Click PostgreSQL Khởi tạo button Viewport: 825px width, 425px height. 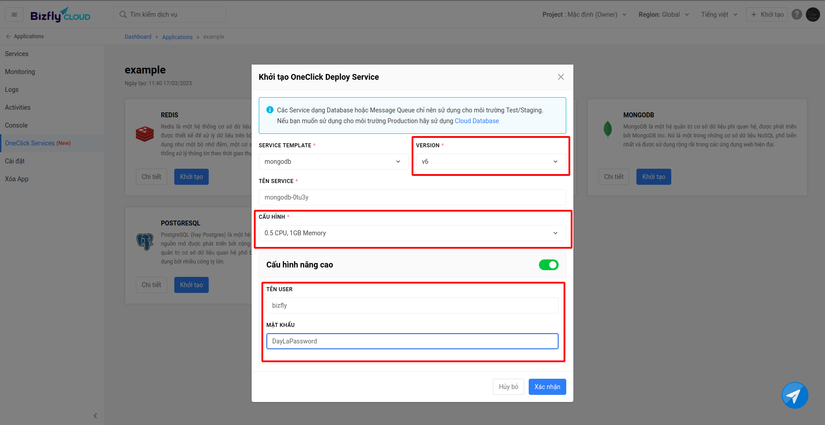[x=192, y=285]
